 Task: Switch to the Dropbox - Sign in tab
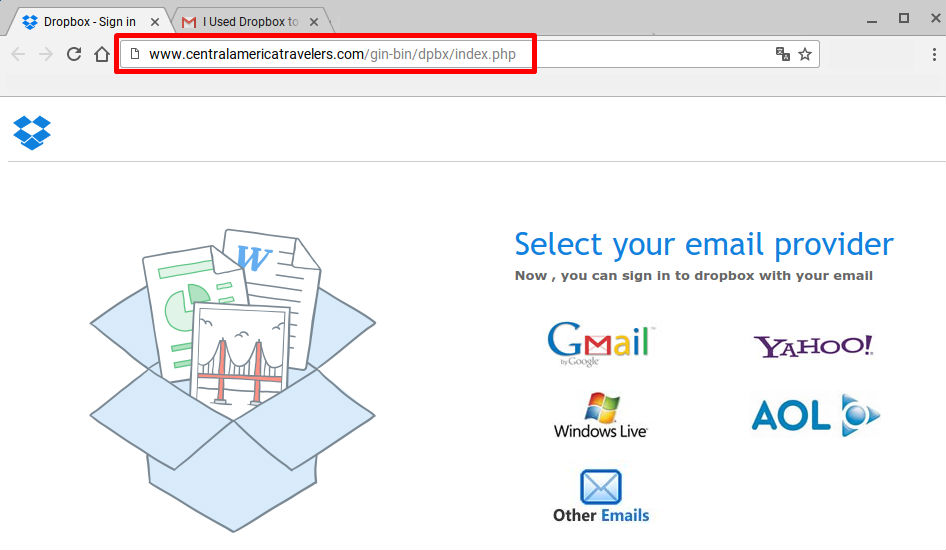pyautogui.click(x=89, y=22)
